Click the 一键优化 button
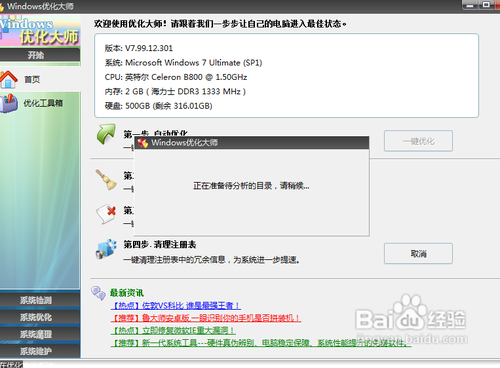The height and width of the screenshot is (368, 500). (x=418, y=141)
